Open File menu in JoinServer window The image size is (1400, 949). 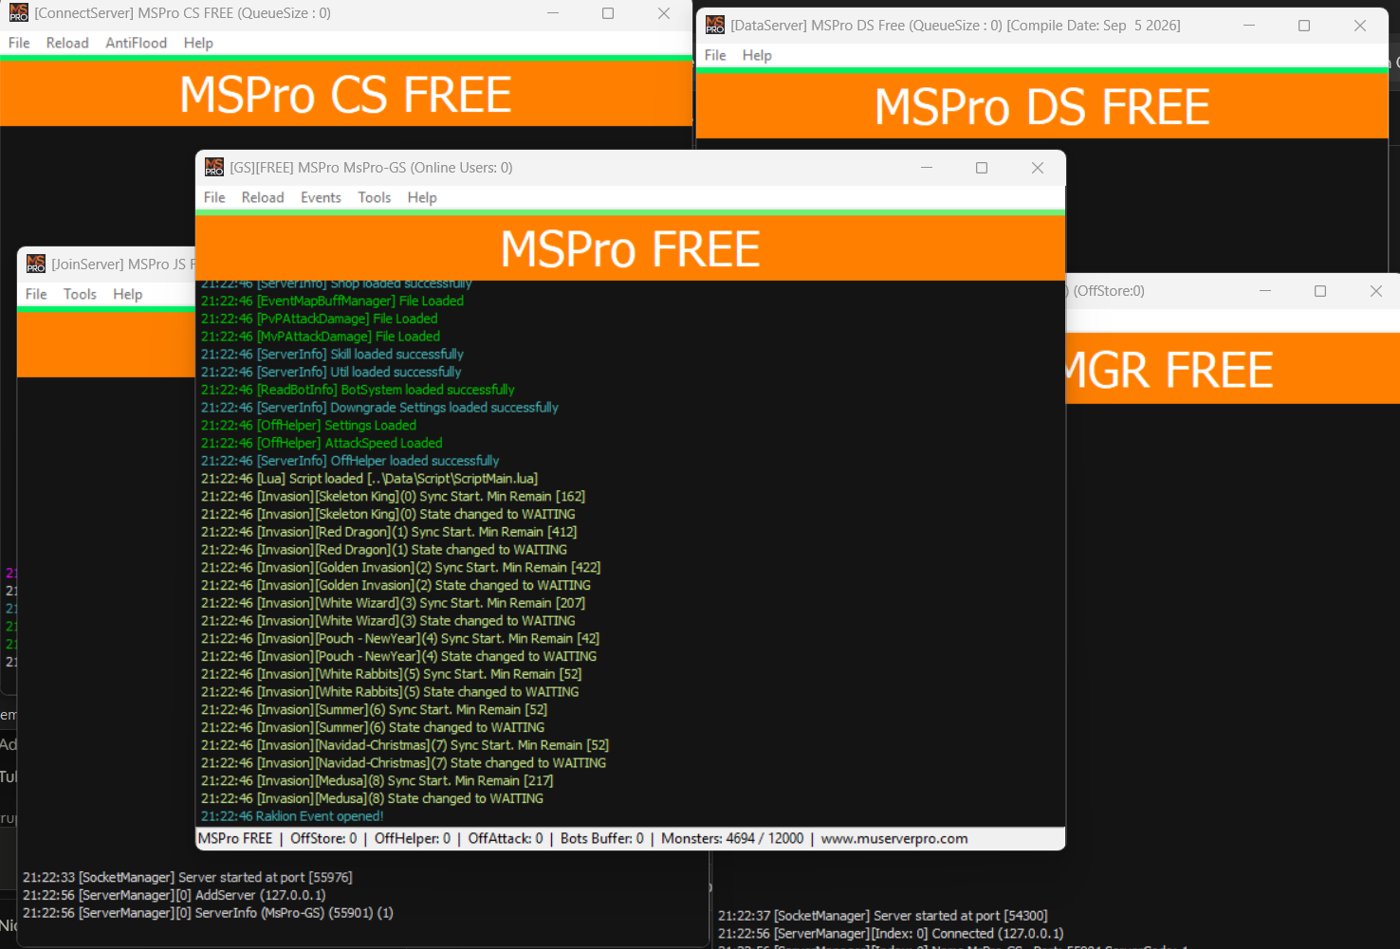[36, 294]
